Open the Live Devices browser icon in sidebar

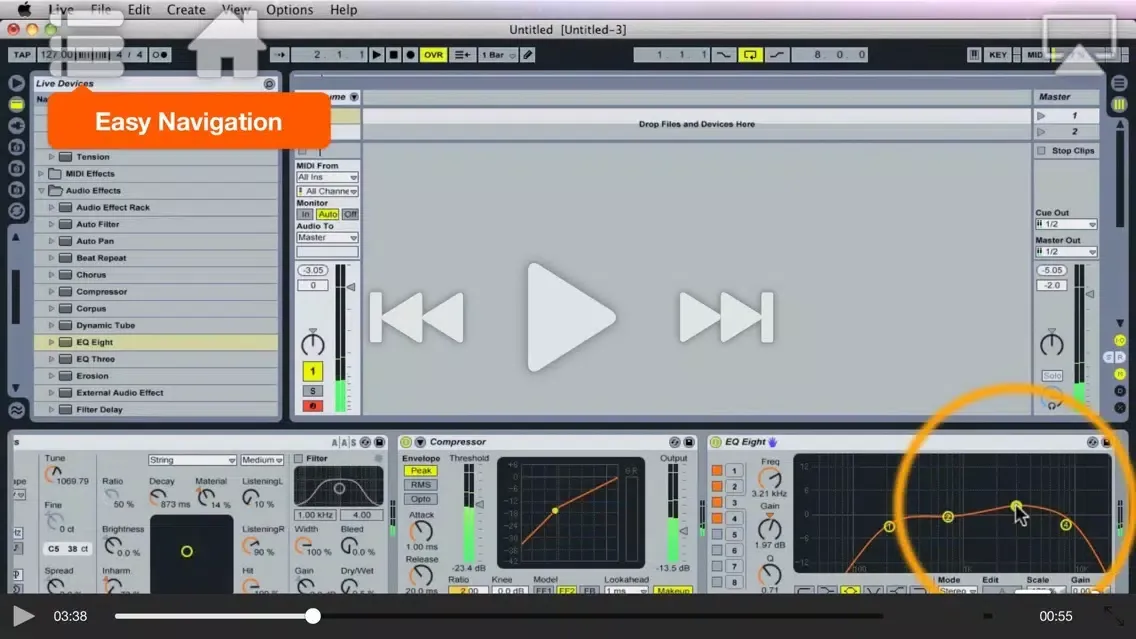(x=16, y=104)
